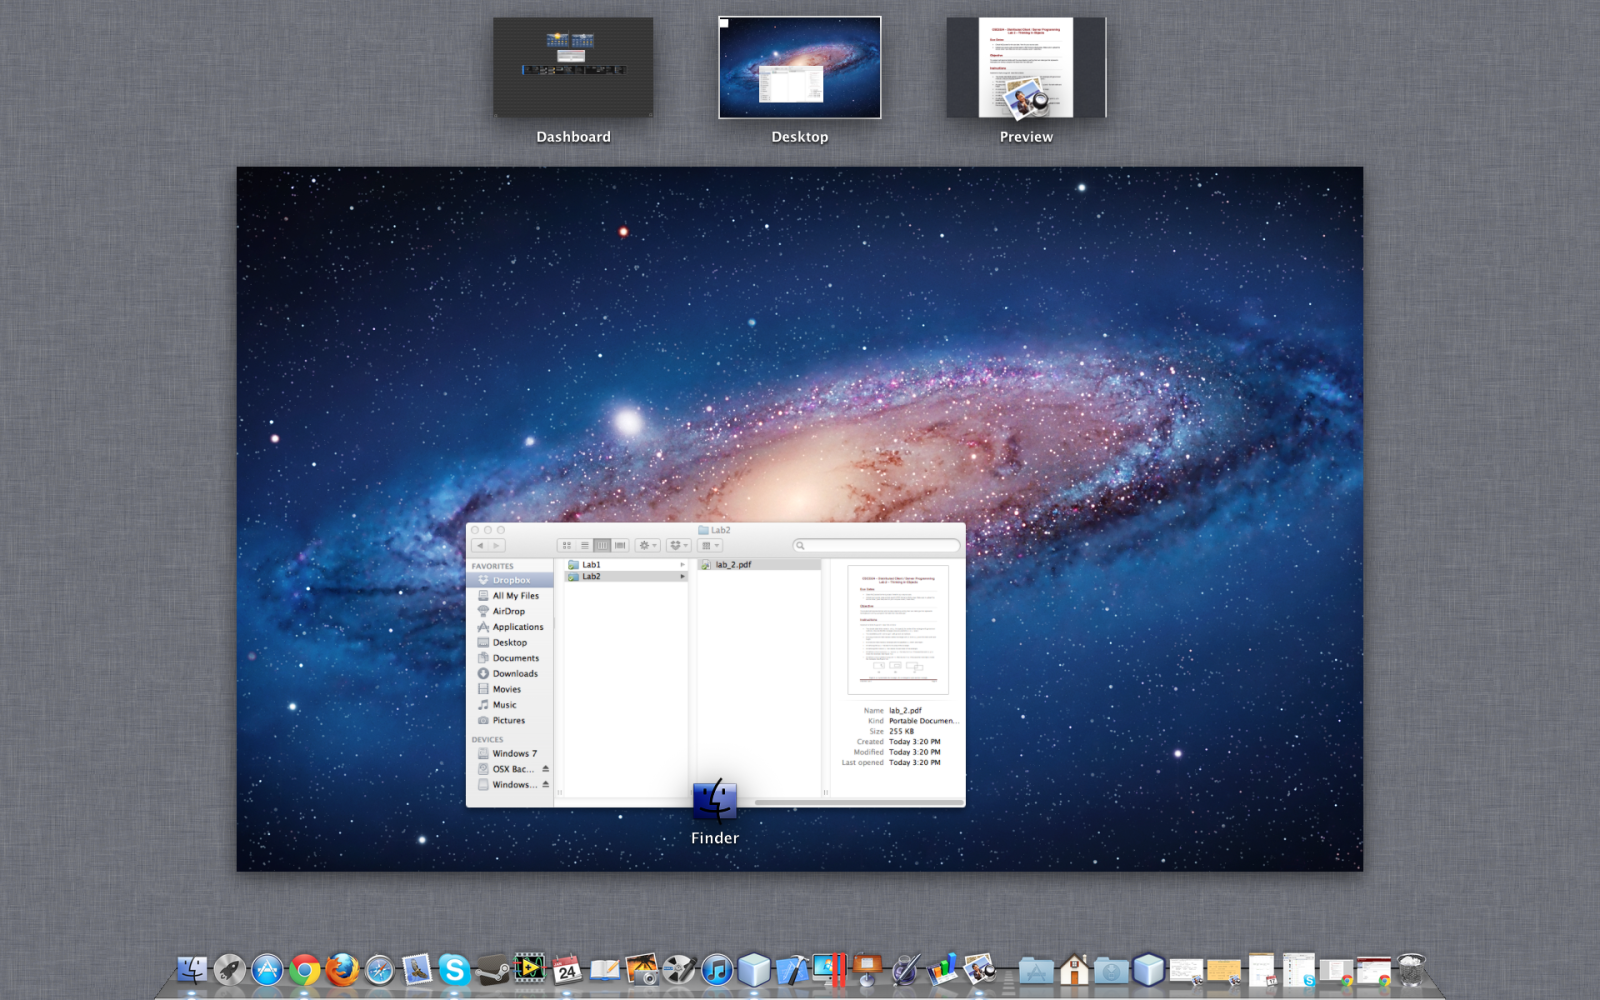Image resolution: width=1600 pixels, height=1000 pixels.
Task: Open Finder from the Dock
Action: [192, 969]
